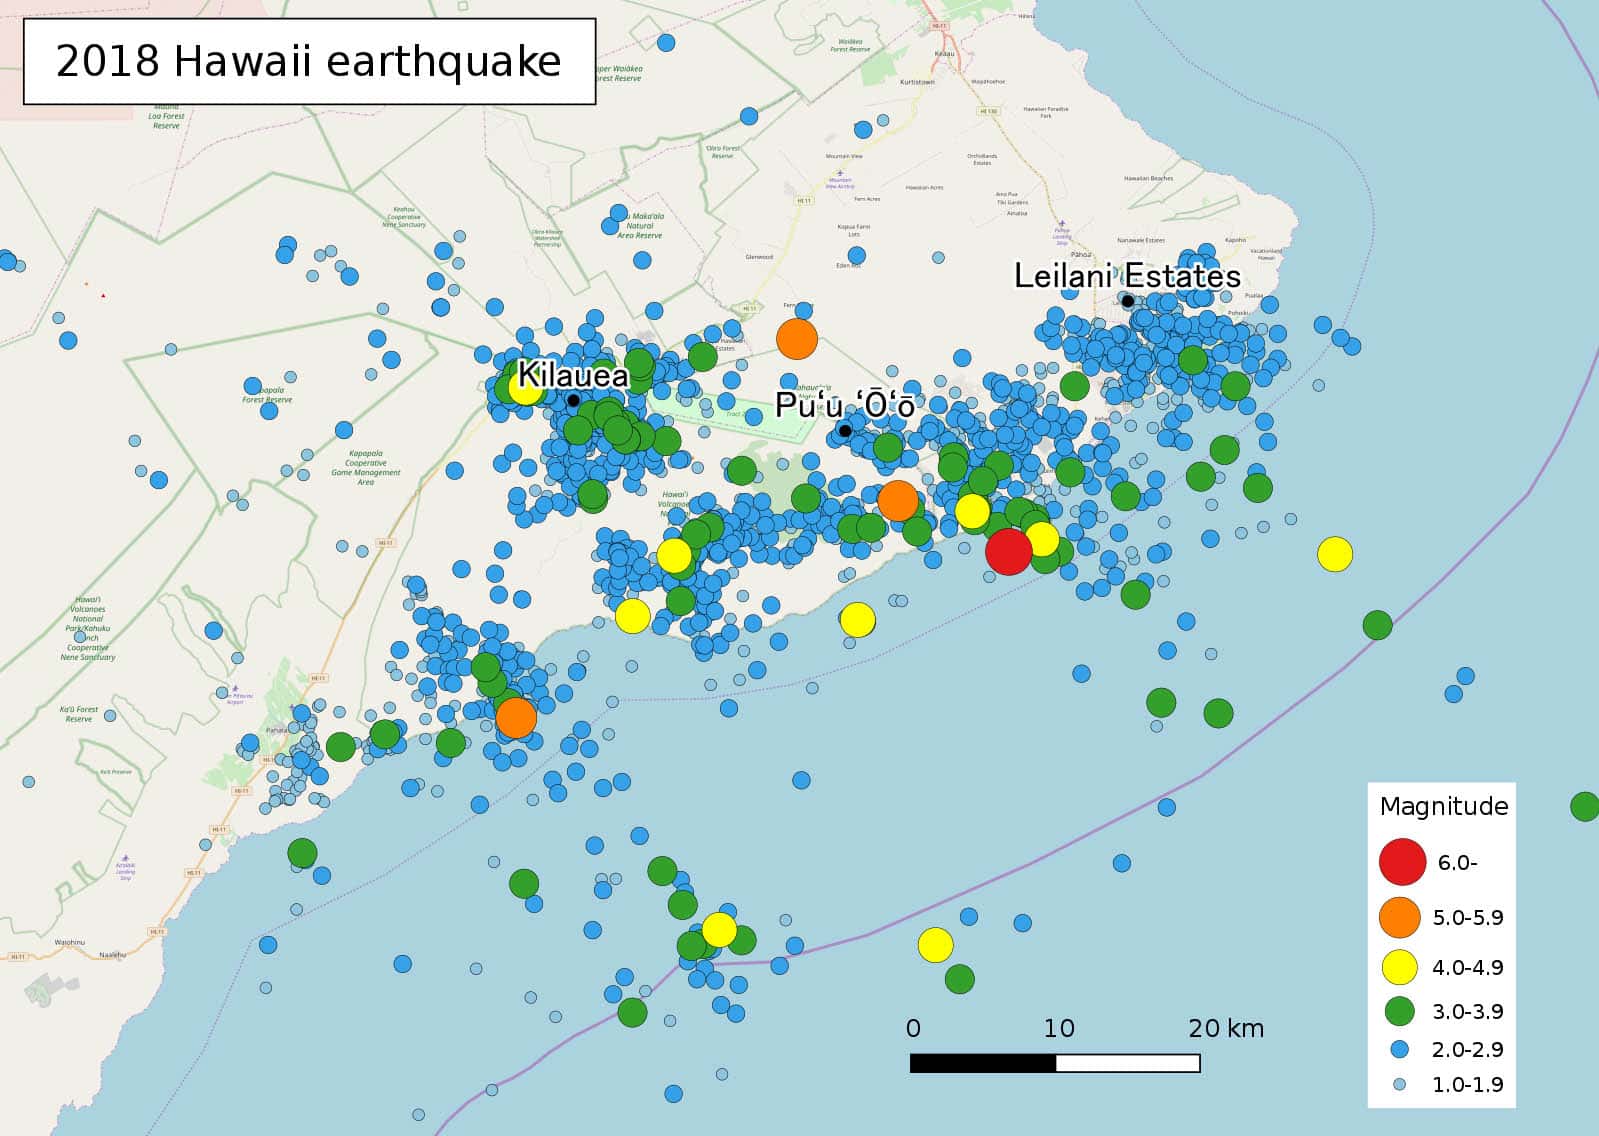Select the black dot marking Kilauea
Viewport: 1599px width, 1136px height.
(x=573, y=401)
